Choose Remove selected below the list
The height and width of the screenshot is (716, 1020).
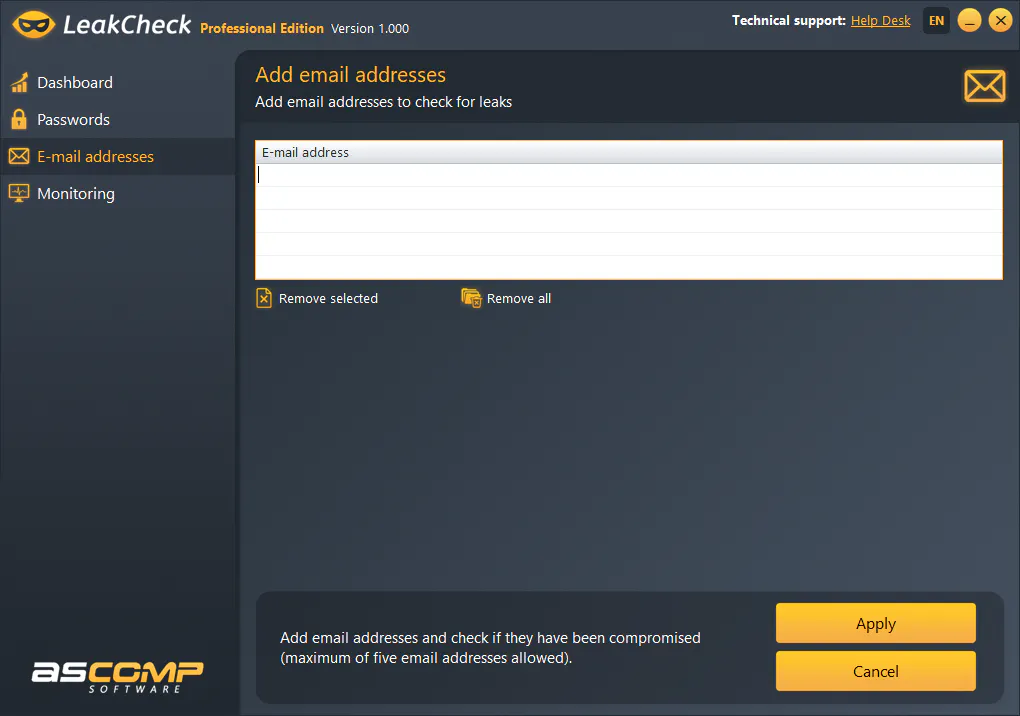[317, 298]
